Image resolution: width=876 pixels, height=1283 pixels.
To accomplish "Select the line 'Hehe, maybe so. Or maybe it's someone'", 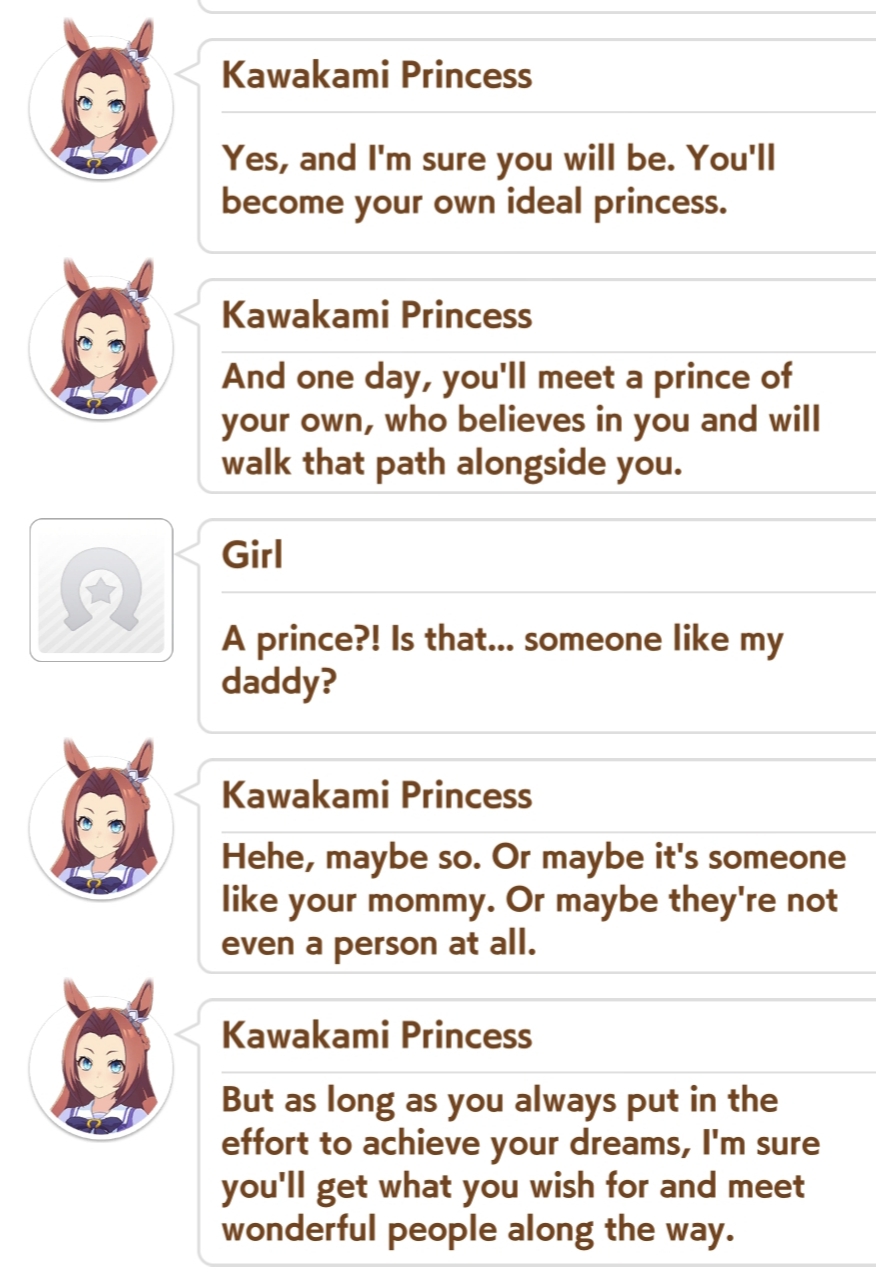I will coord(533,858).
